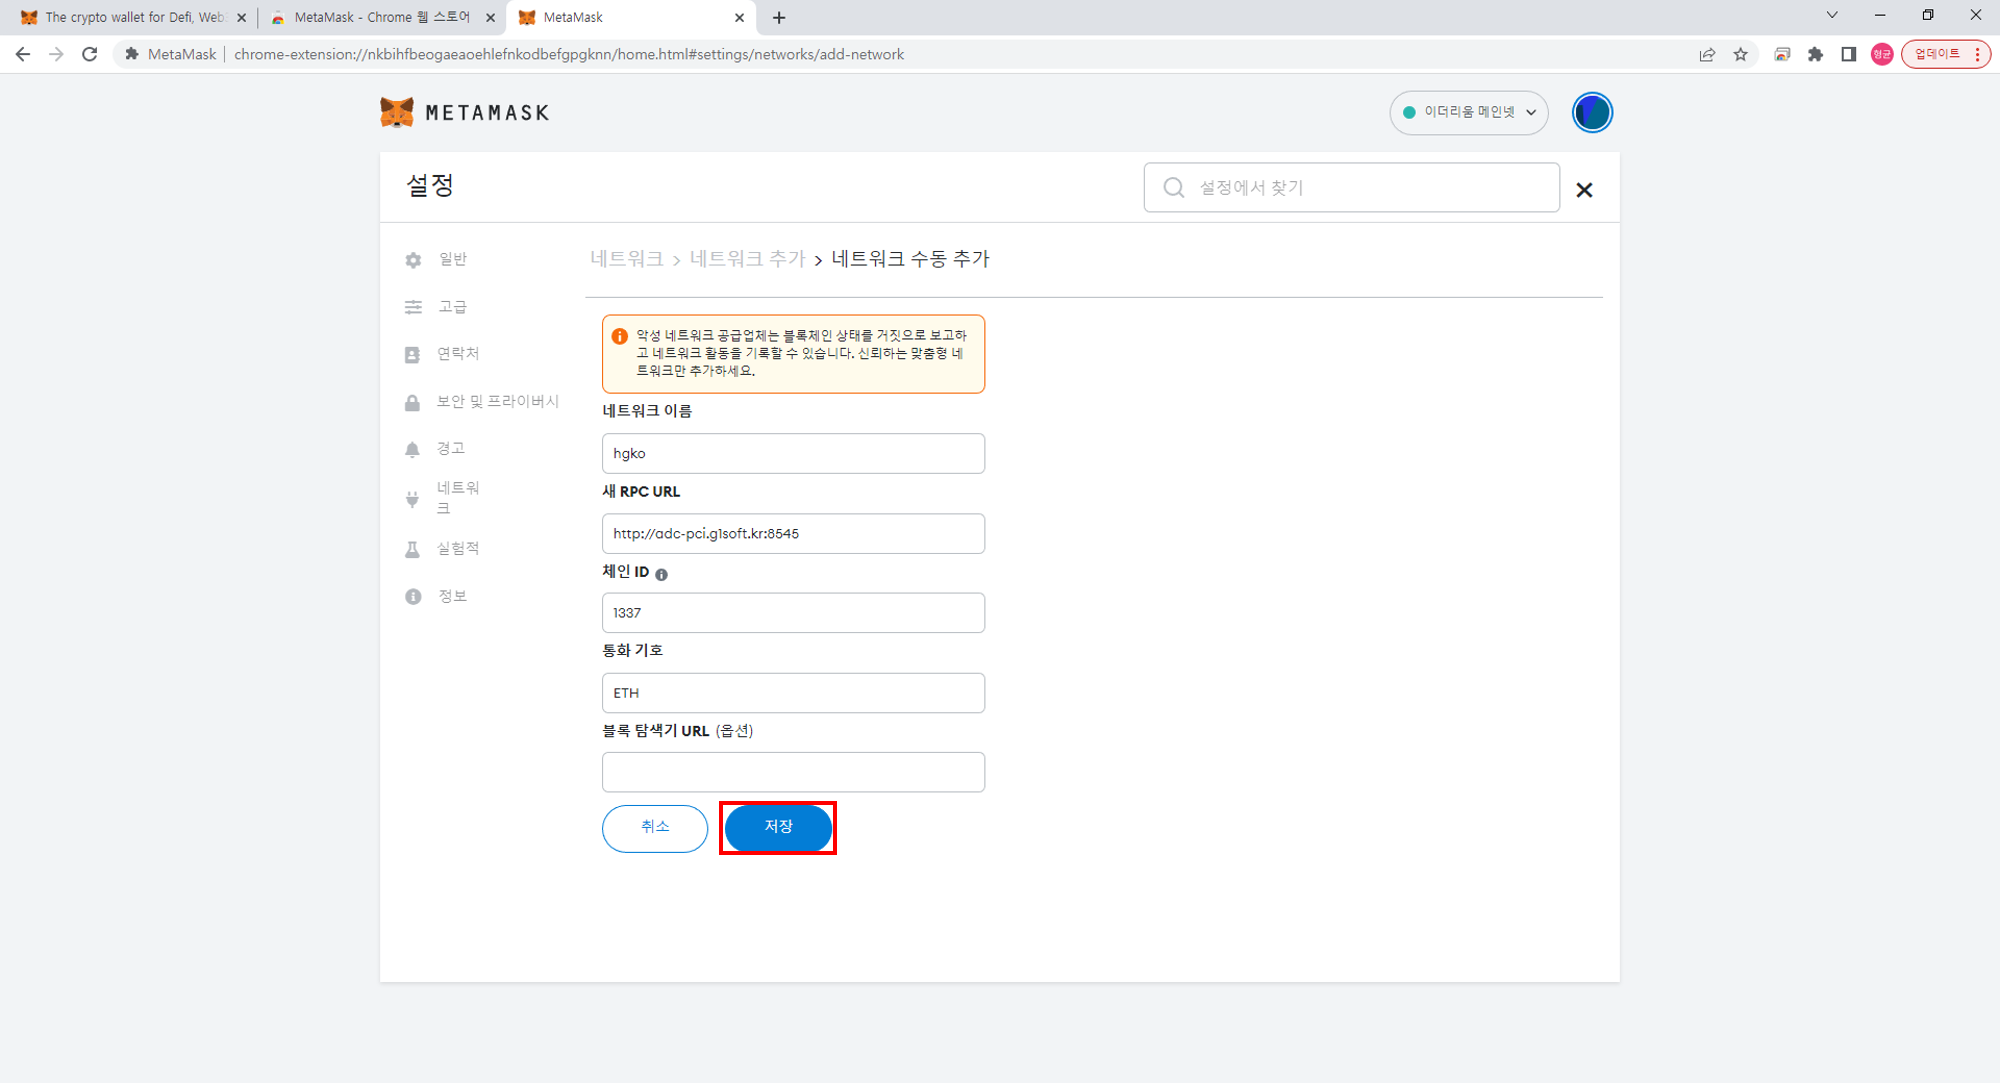Open the Networks sidebar menu item
Viewport: 2000px width, 1083px height.
click(457, 497)
